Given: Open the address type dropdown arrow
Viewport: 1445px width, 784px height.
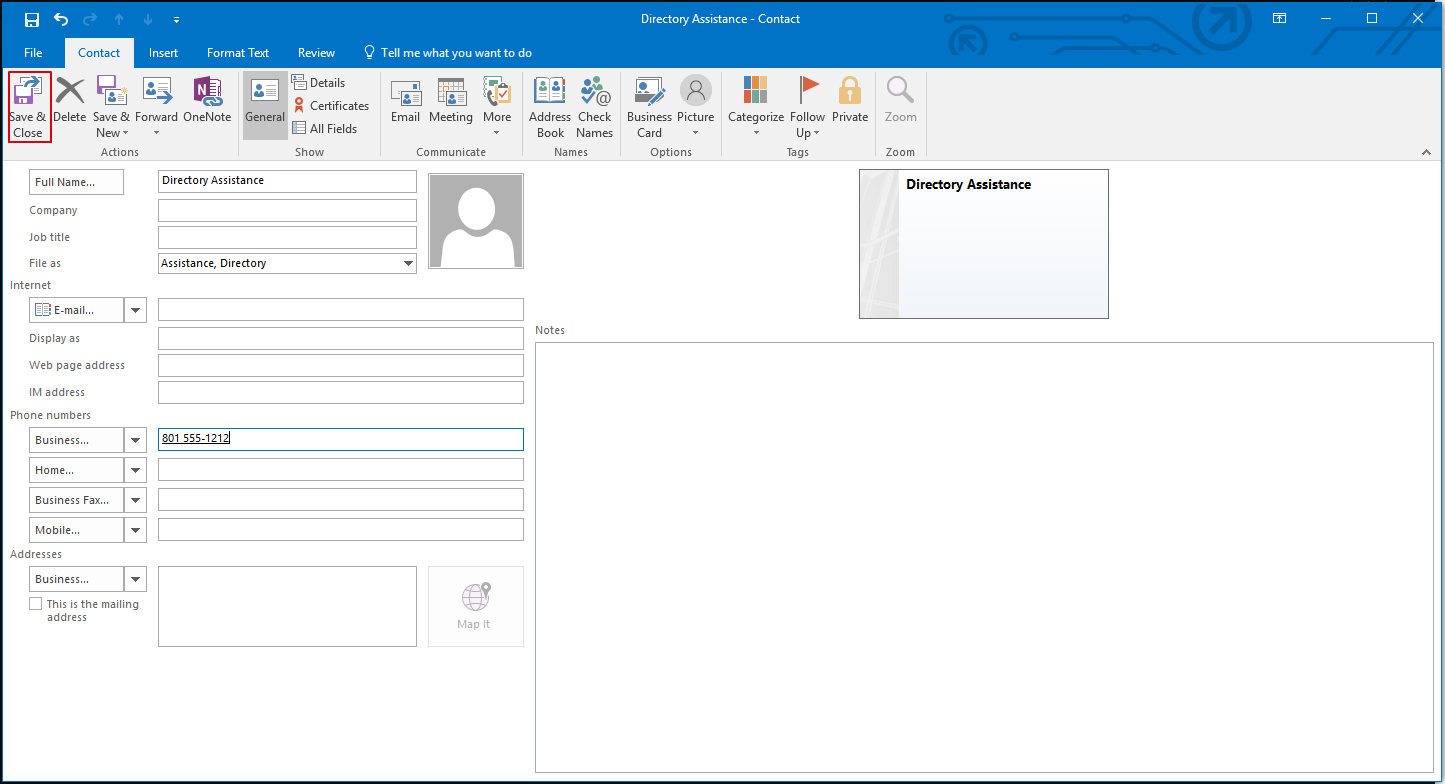Looking at the screenshot, I should click(x=135, y=579).
